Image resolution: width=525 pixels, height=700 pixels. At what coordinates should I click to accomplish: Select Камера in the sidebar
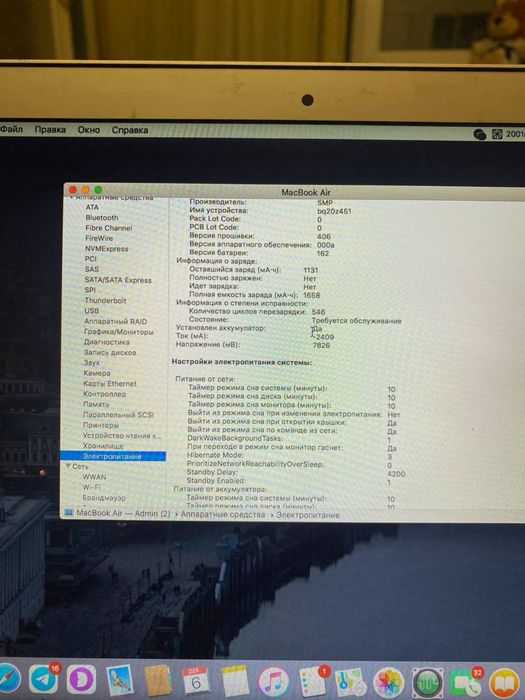pos(96,373)
